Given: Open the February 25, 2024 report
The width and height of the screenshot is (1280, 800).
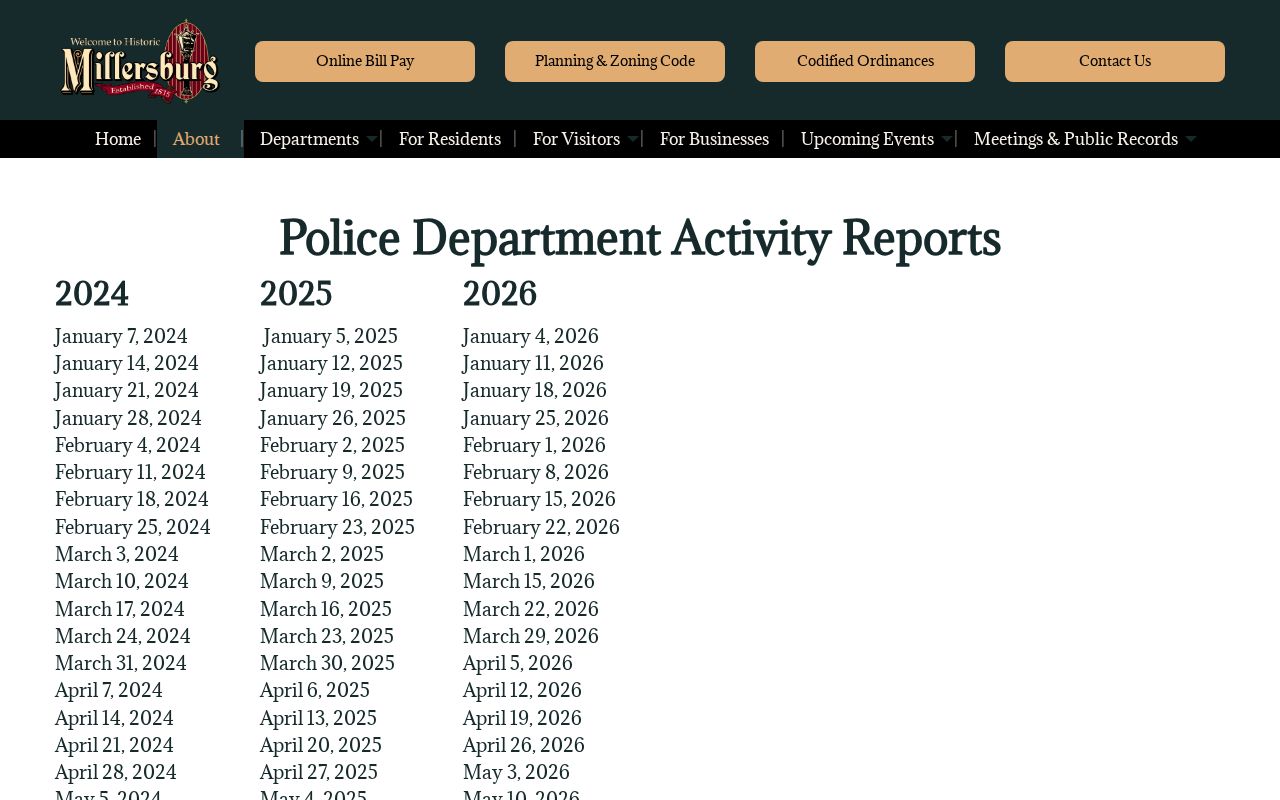Looking at the screenshot, I should pyautogui.click(x=133, y=527).
